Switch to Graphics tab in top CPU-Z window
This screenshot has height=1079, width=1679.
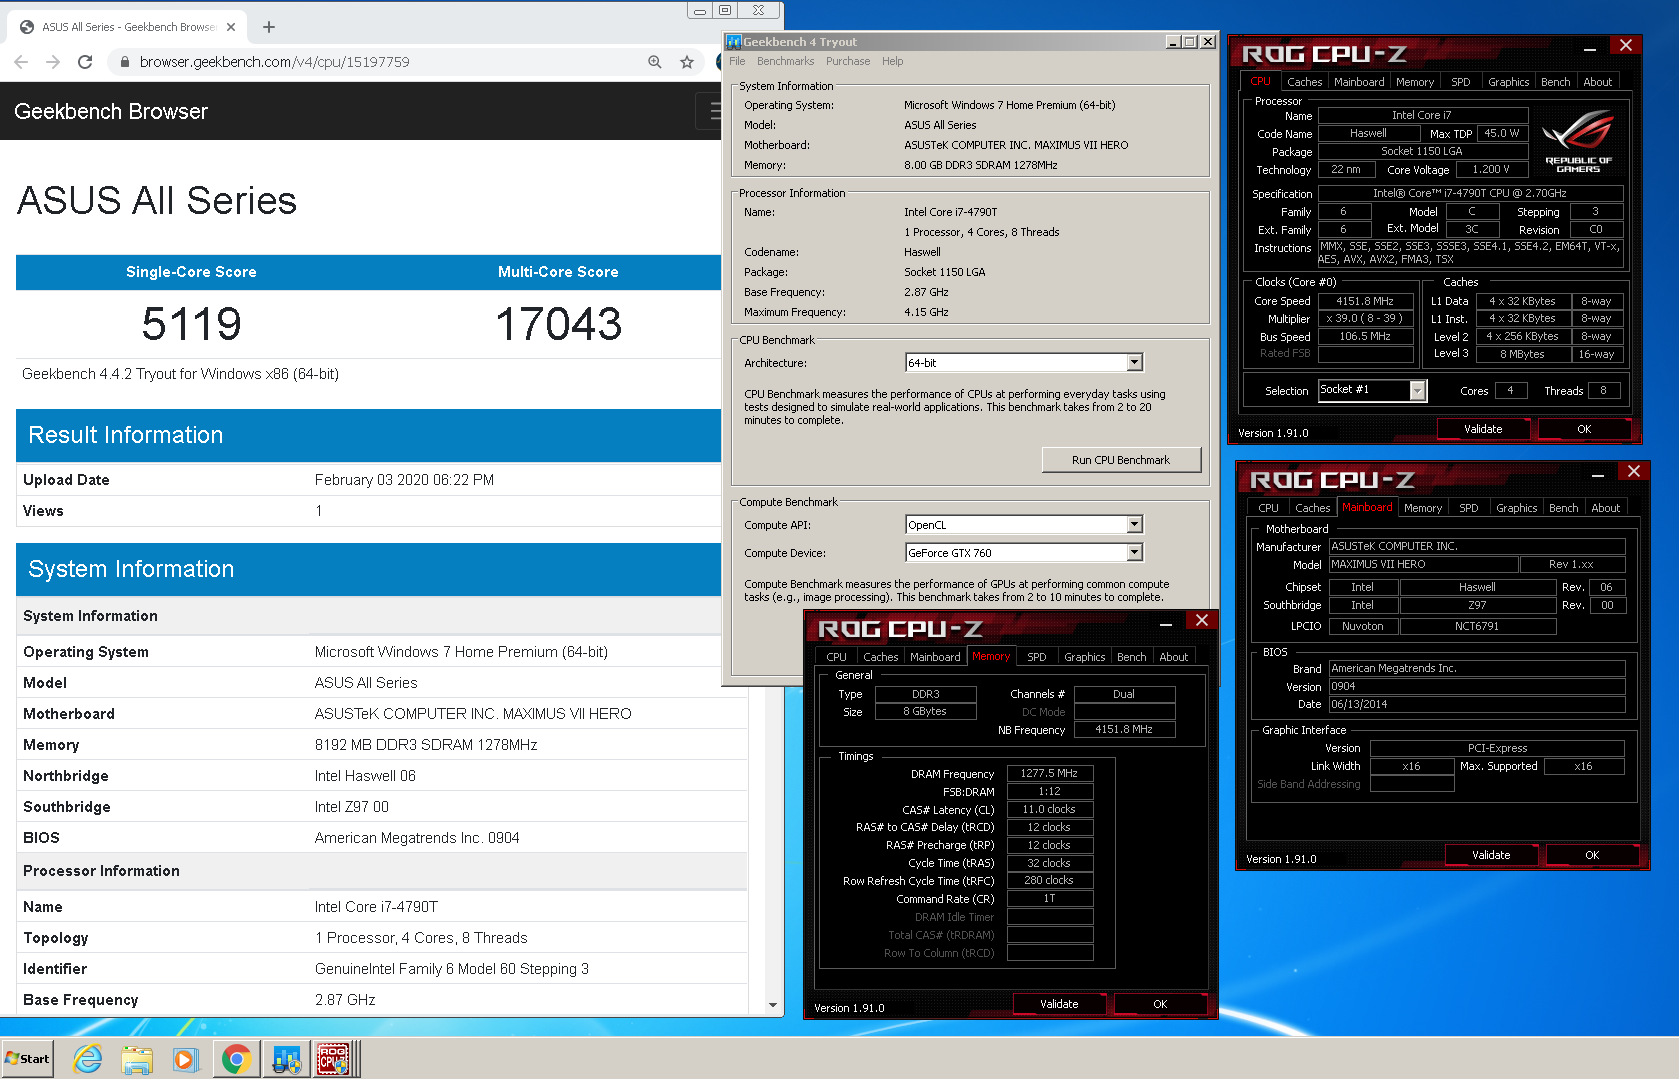tap(1508, 82)
